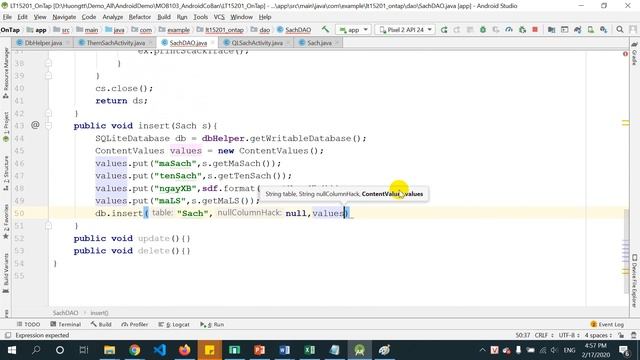The width and height of the screenshot is (640, 360).
Task: Open the Gradle side panel
Action: coord(634,54)
